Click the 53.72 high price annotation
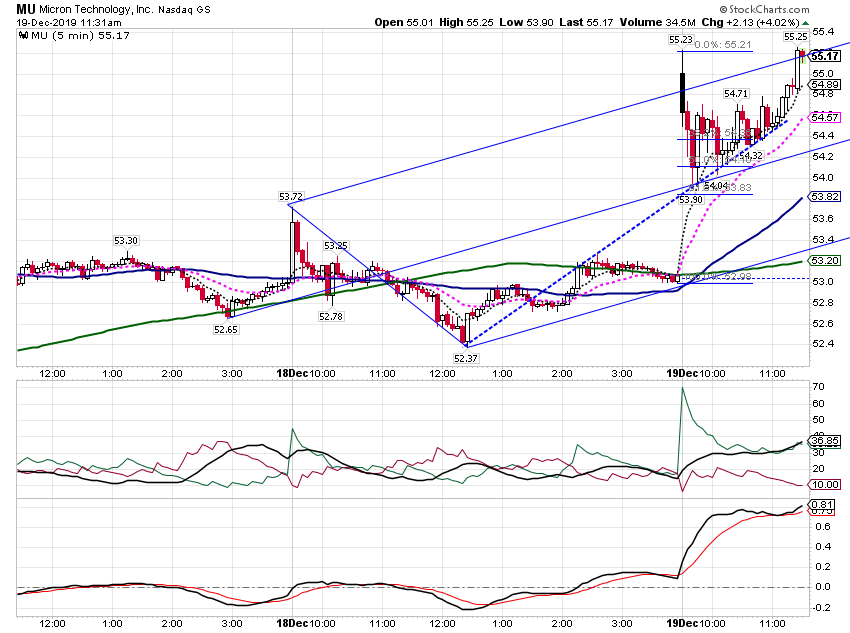This screenshot has height=633, width=850. (291, 196)
